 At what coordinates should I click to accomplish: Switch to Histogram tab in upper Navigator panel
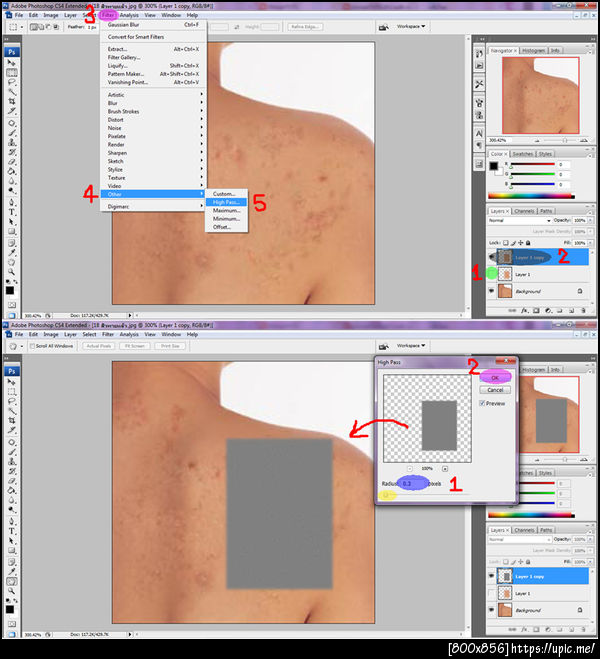tap(534, 50)
